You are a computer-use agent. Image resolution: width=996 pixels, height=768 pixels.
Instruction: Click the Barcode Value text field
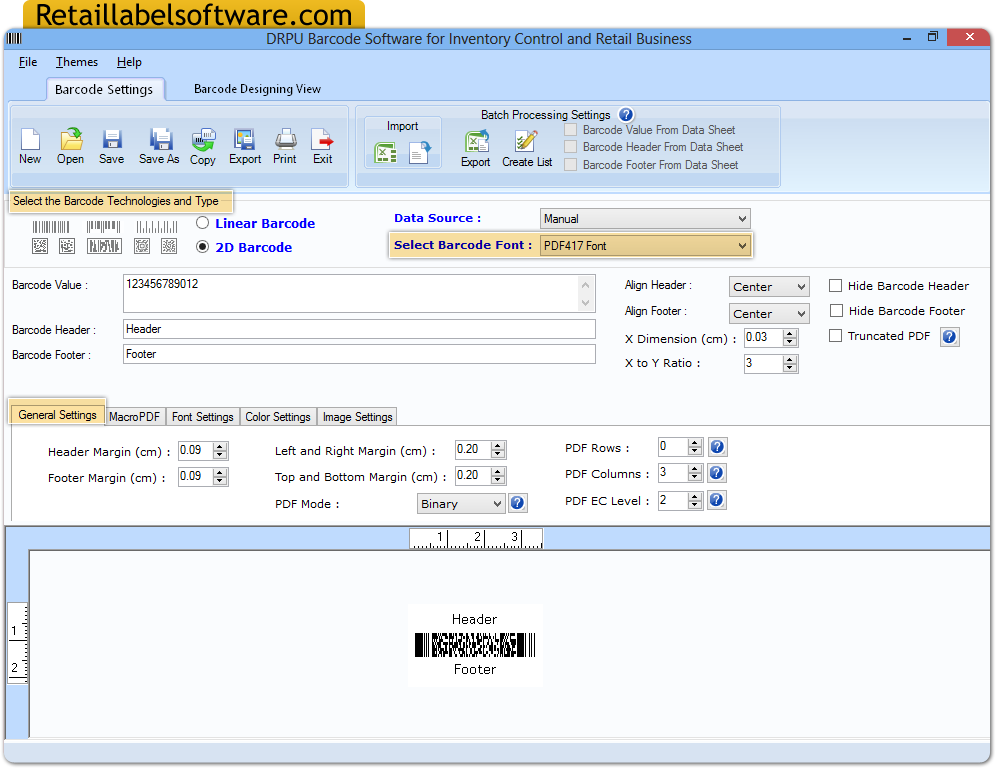[x=359, y=293]
